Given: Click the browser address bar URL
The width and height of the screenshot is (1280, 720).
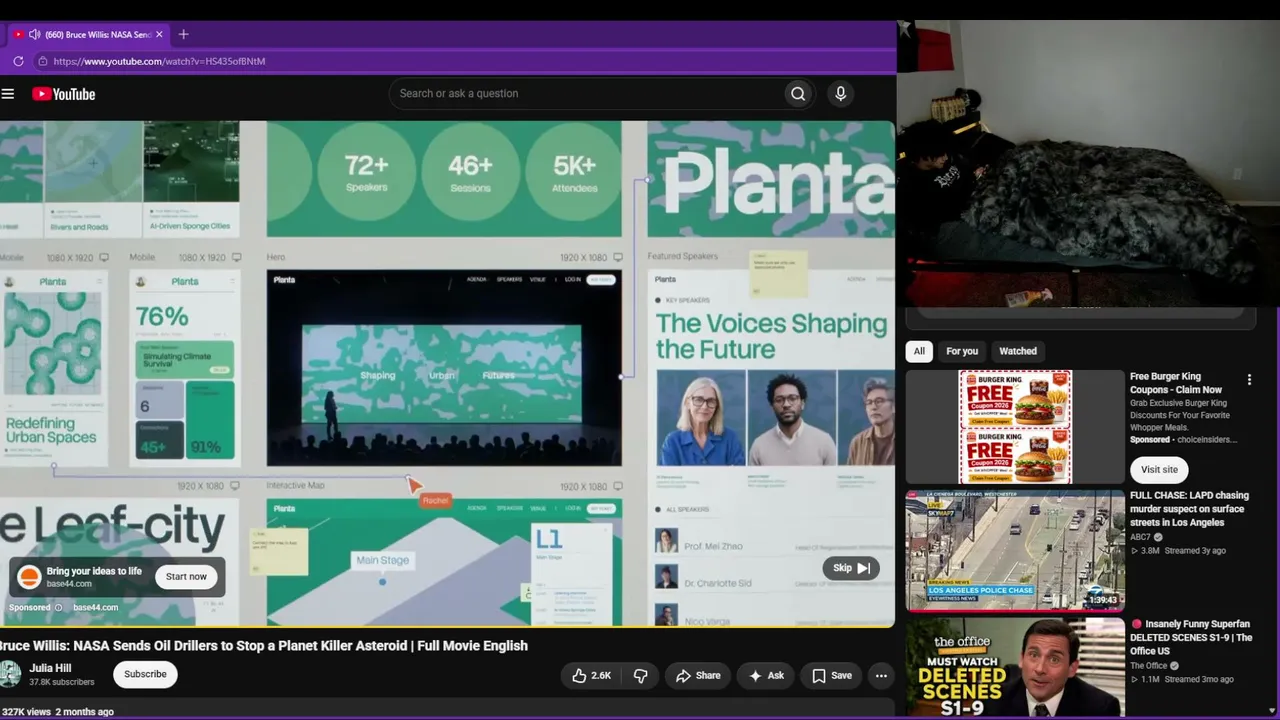Looking at the screenshot, I should pos(159,61).
